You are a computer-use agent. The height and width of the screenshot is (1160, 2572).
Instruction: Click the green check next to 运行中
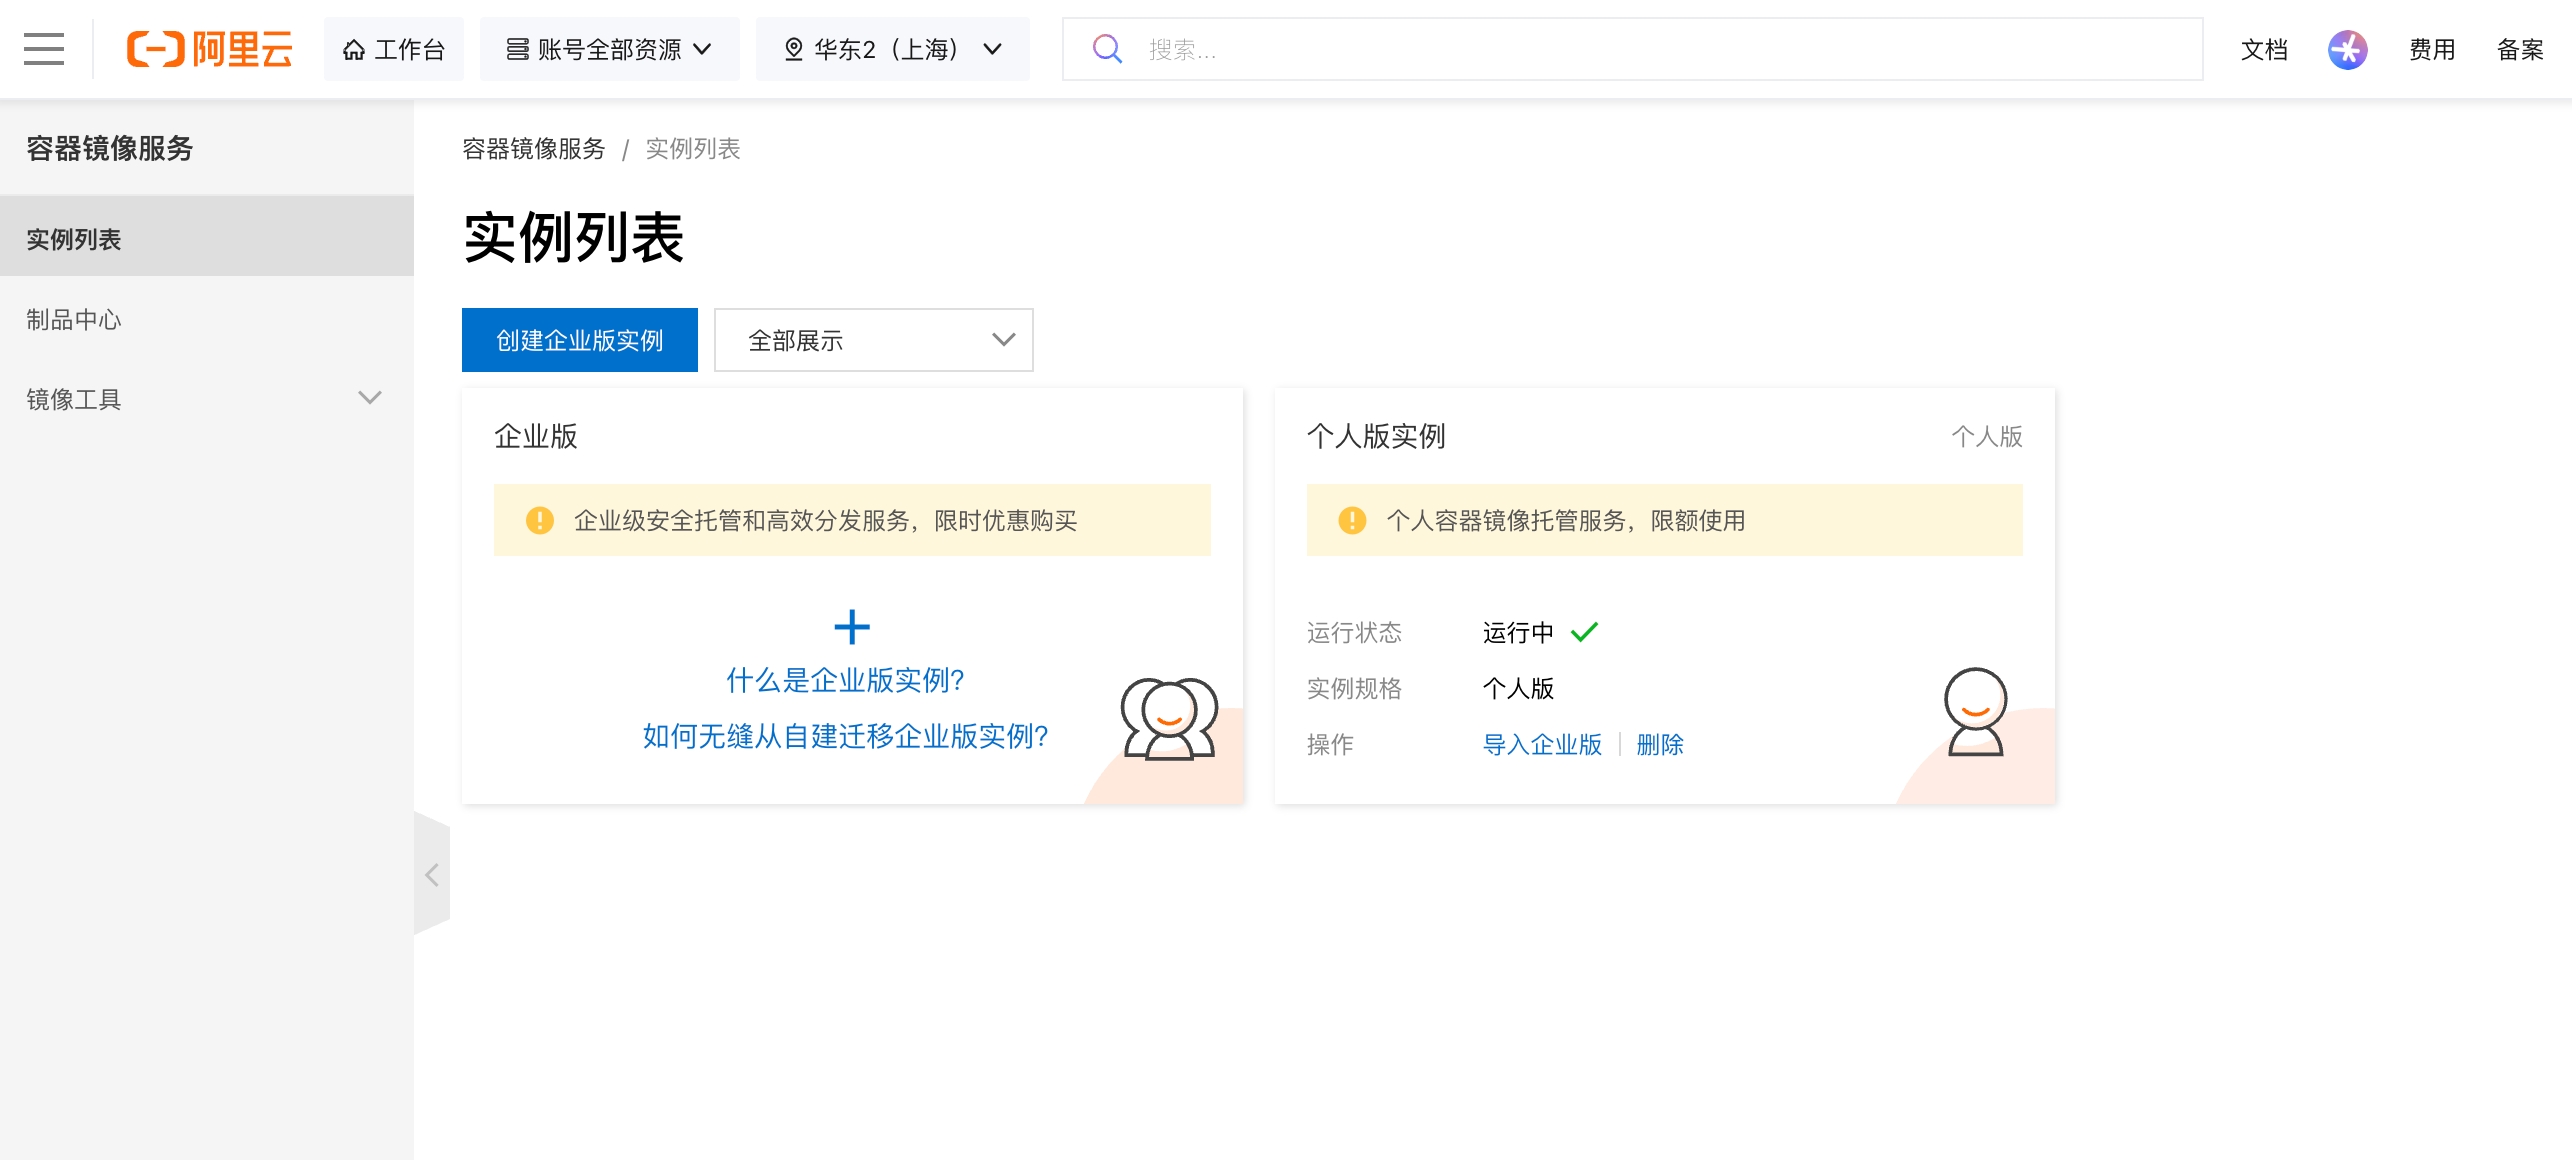pyautogui.click(x=1586, y=632)
